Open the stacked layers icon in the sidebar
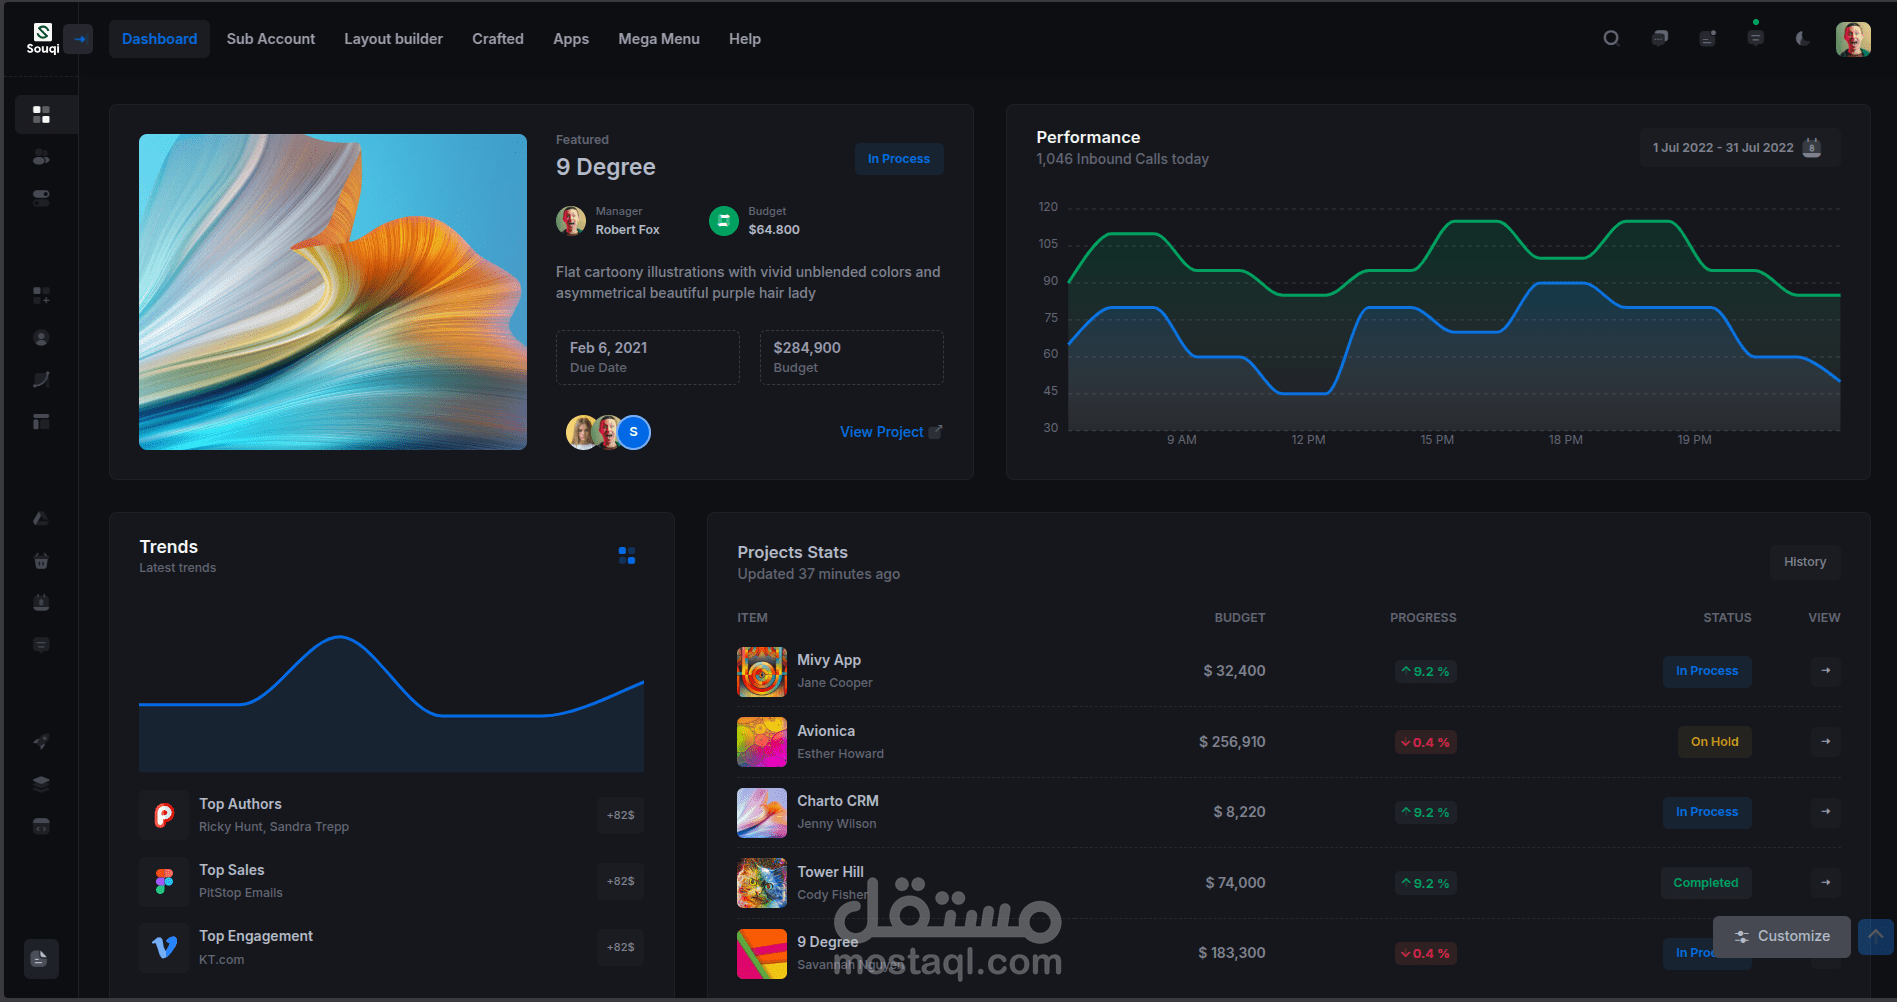Screen dimensions: 1897x1002 coord(41,784)
